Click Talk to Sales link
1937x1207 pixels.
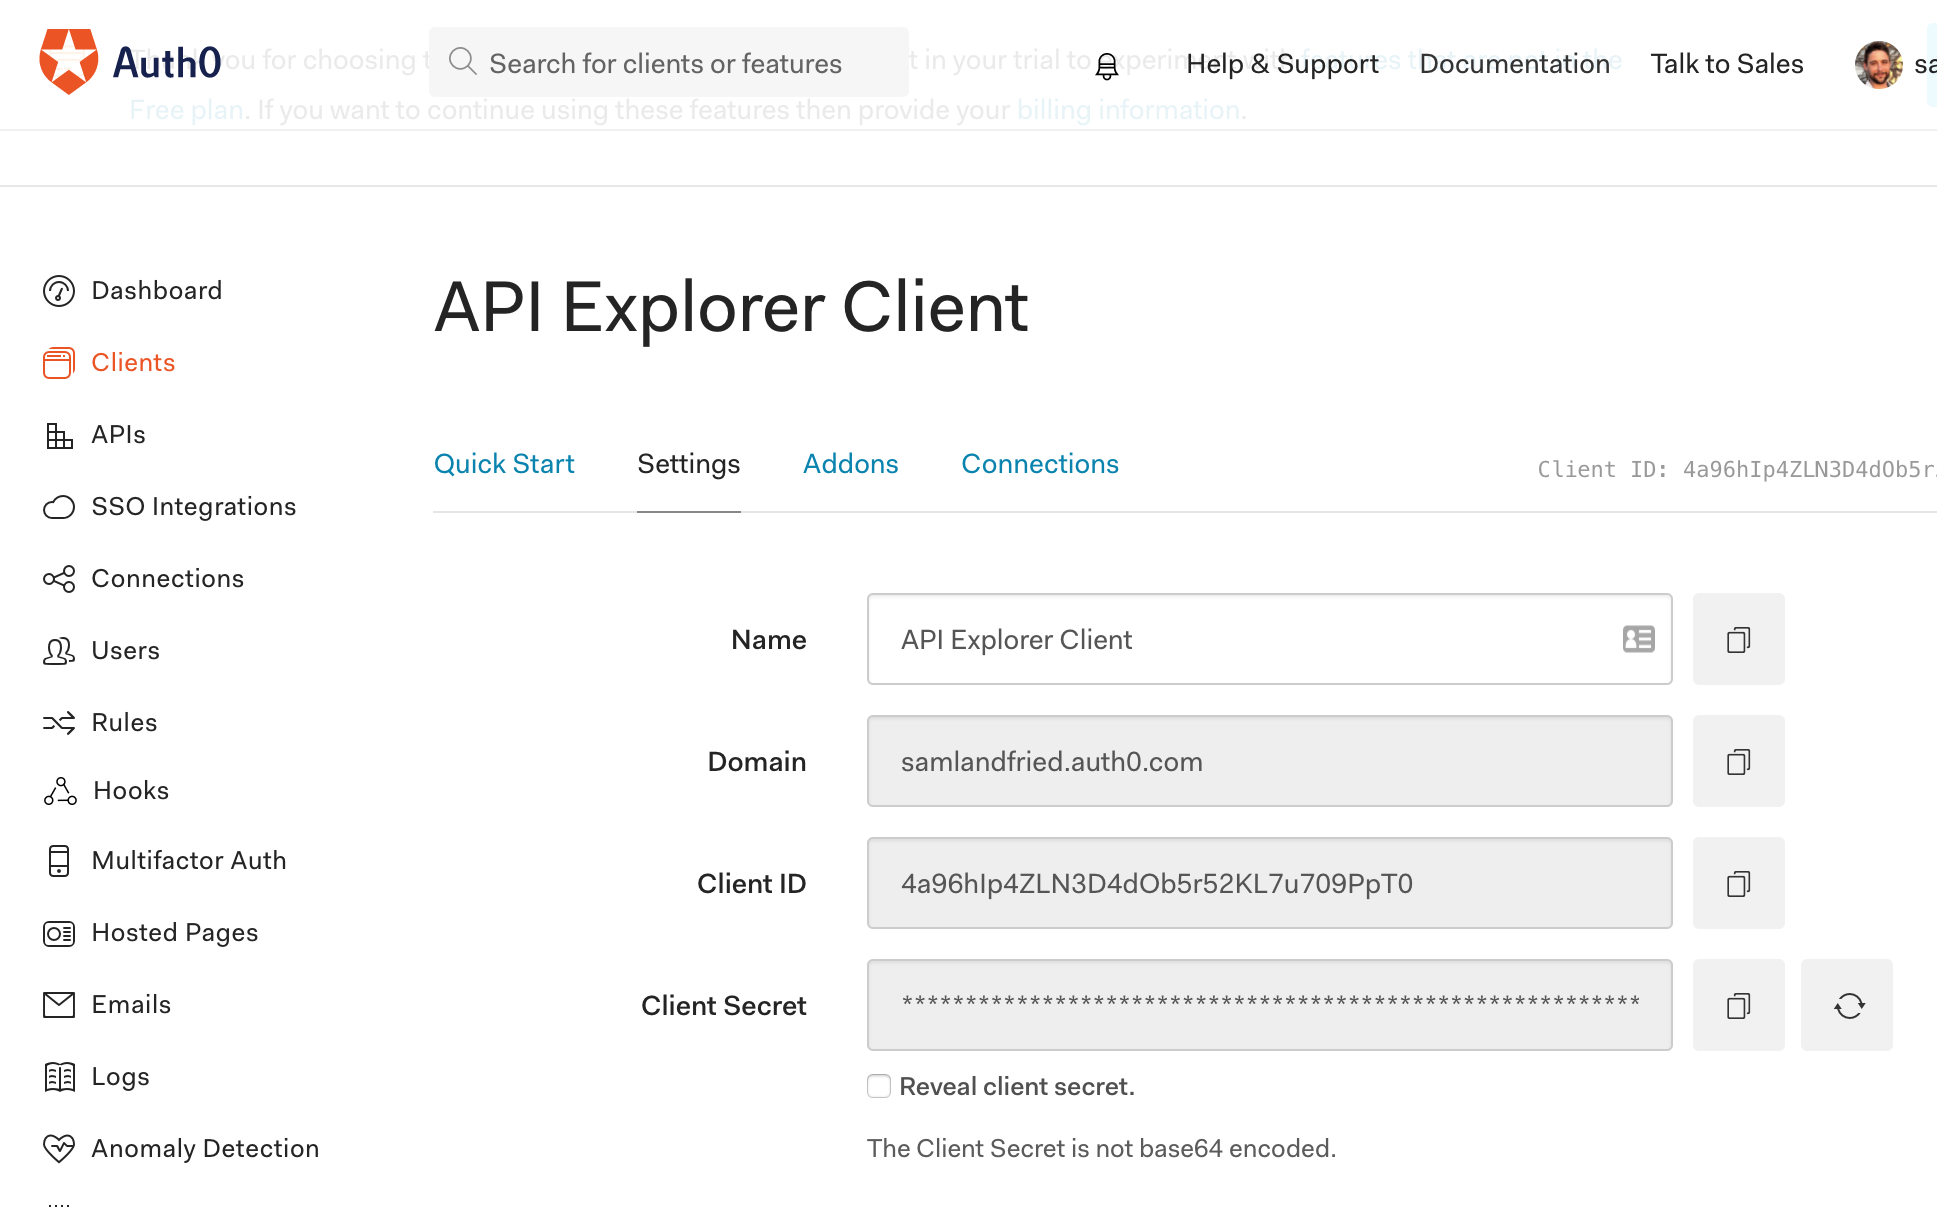click(x=1727, y=64)
